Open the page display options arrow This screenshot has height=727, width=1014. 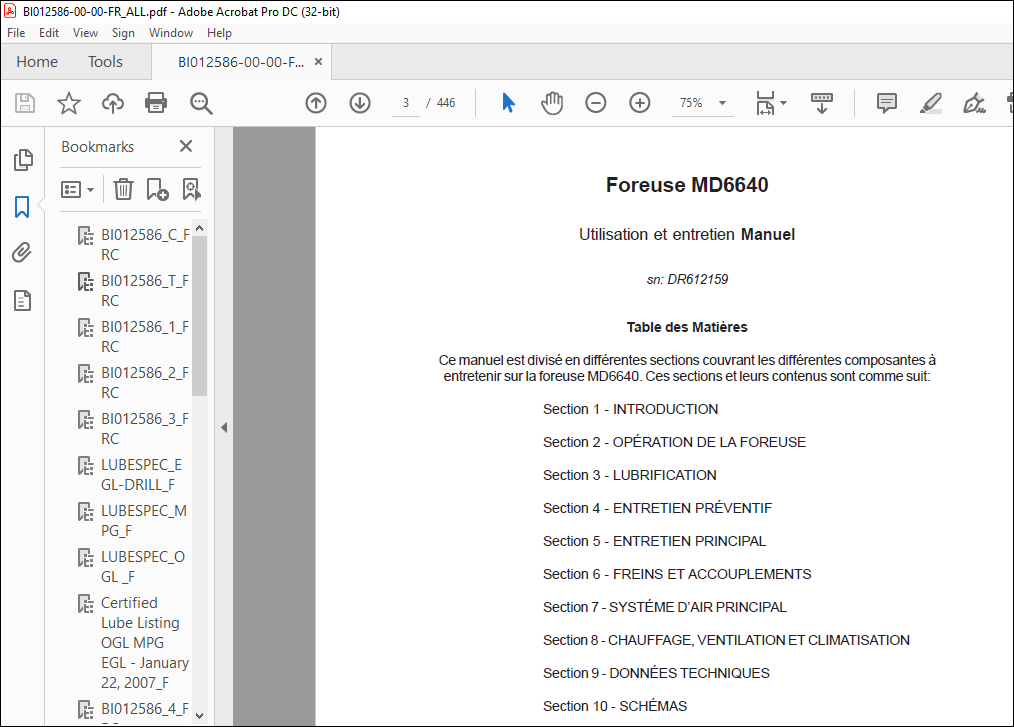pyautogui.click(x=783, y=103)
